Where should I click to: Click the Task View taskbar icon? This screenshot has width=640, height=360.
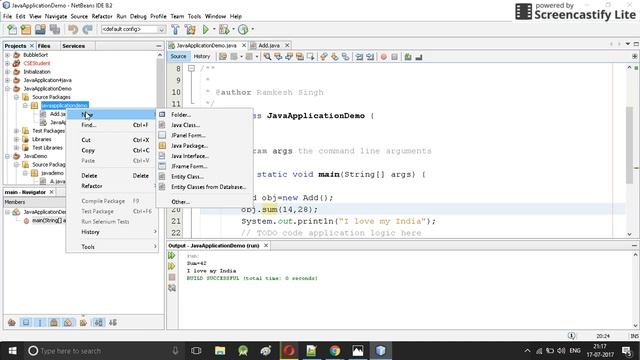[196, 351]
